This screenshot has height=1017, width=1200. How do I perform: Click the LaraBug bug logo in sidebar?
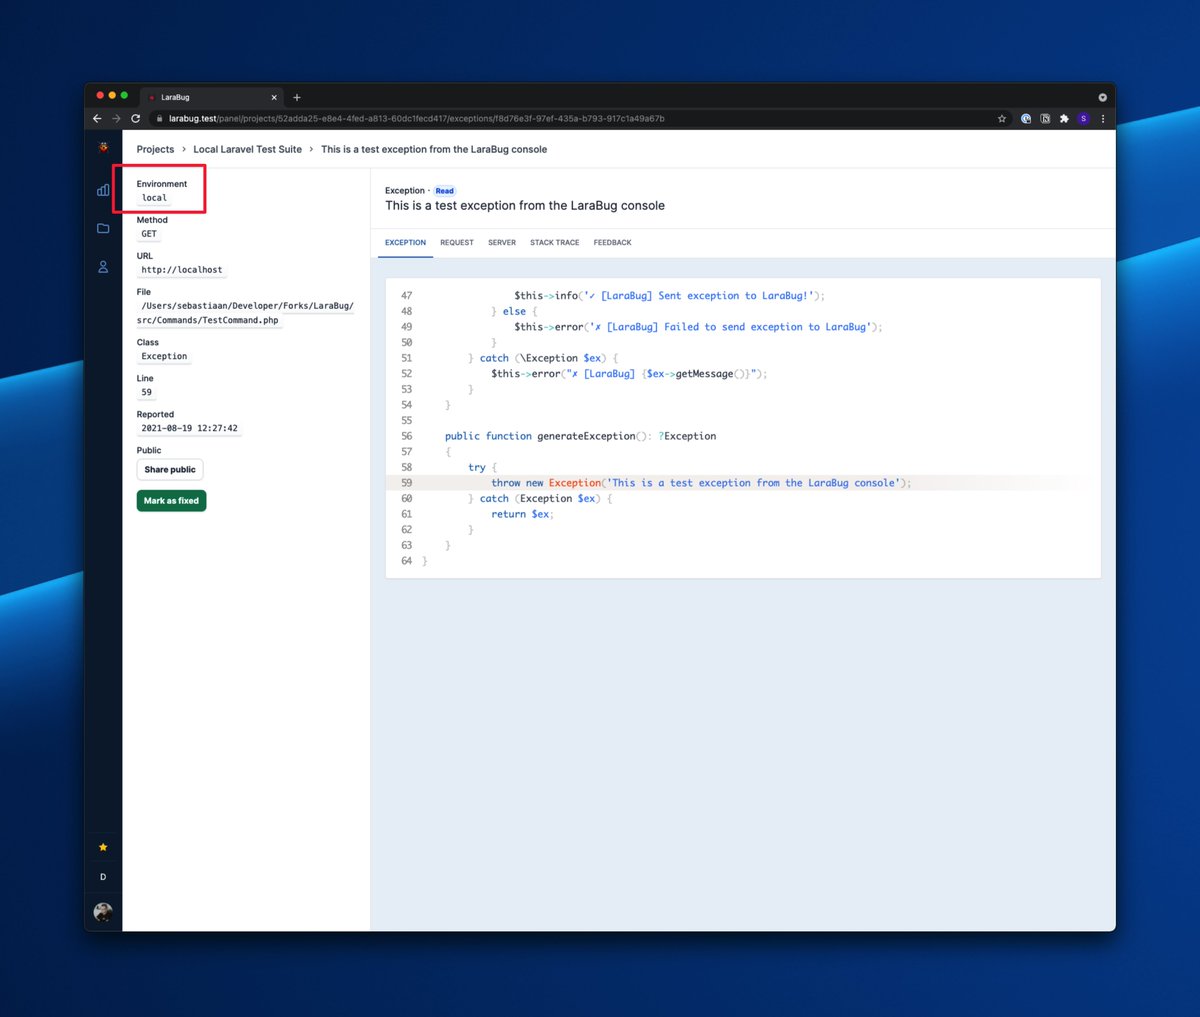point(103,146)
